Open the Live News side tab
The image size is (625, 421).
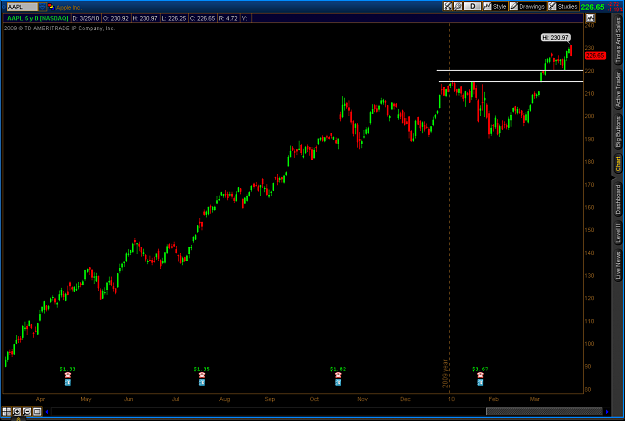coord(618,265)
